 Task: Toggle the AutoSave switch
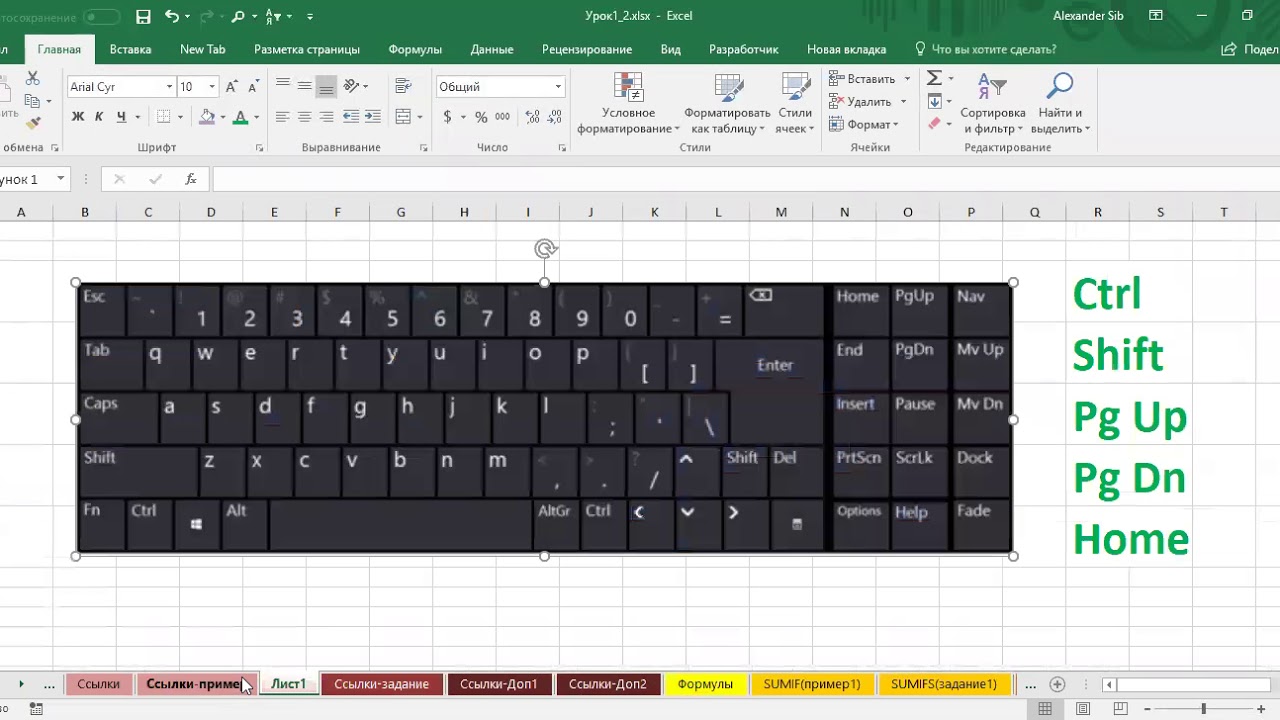(100, 17)
